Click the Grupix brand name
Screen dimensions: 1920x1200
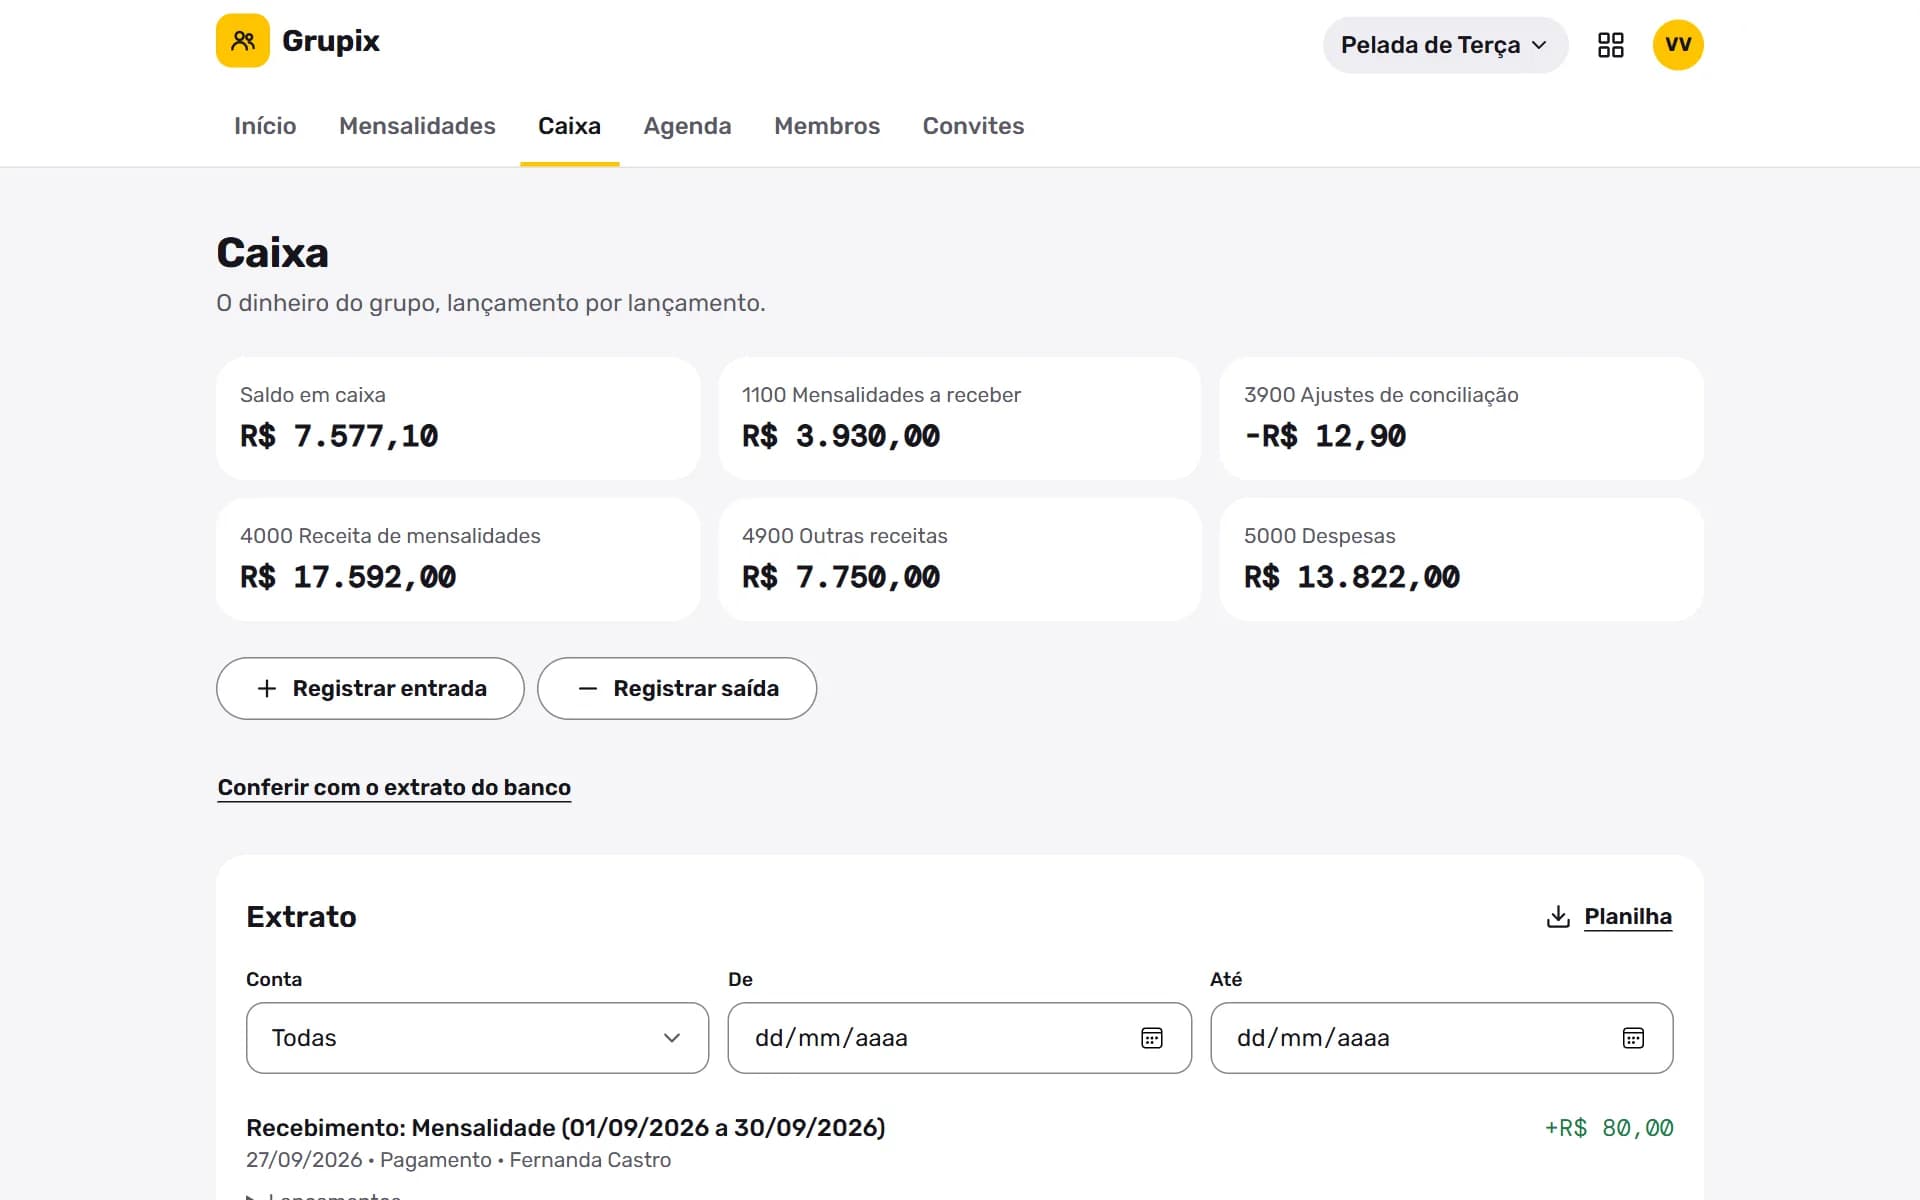[331, 41]
